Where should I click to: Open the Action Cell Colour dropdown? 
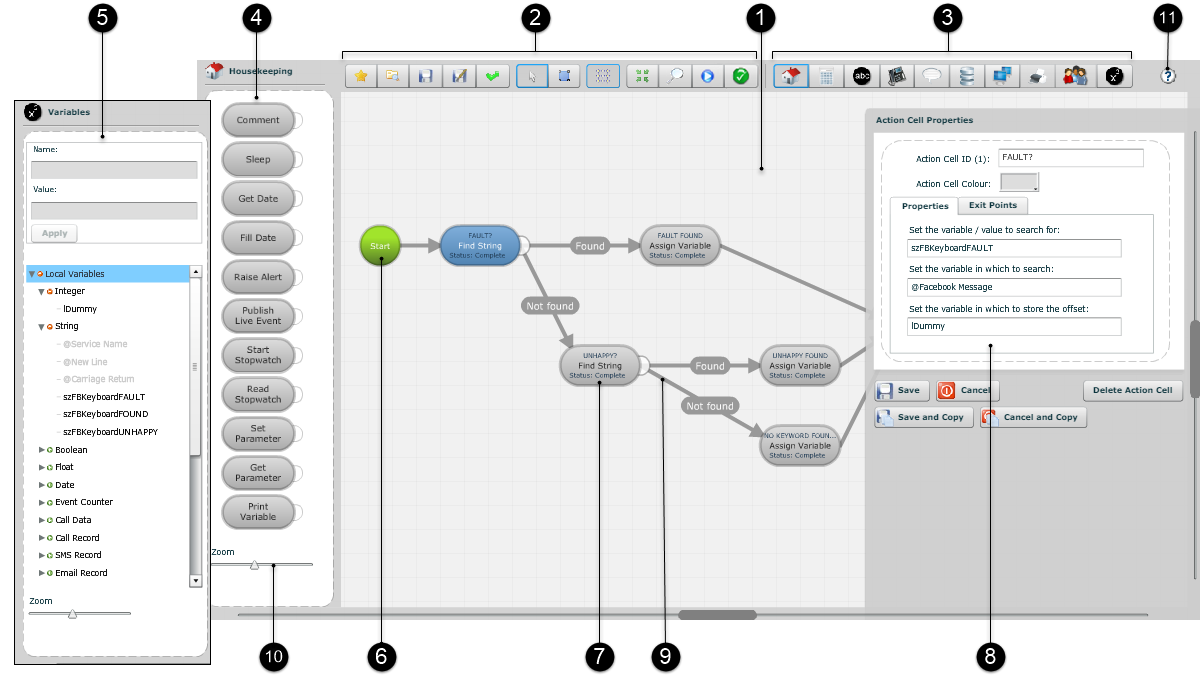pyautogui.click(x=1020, y=182)
